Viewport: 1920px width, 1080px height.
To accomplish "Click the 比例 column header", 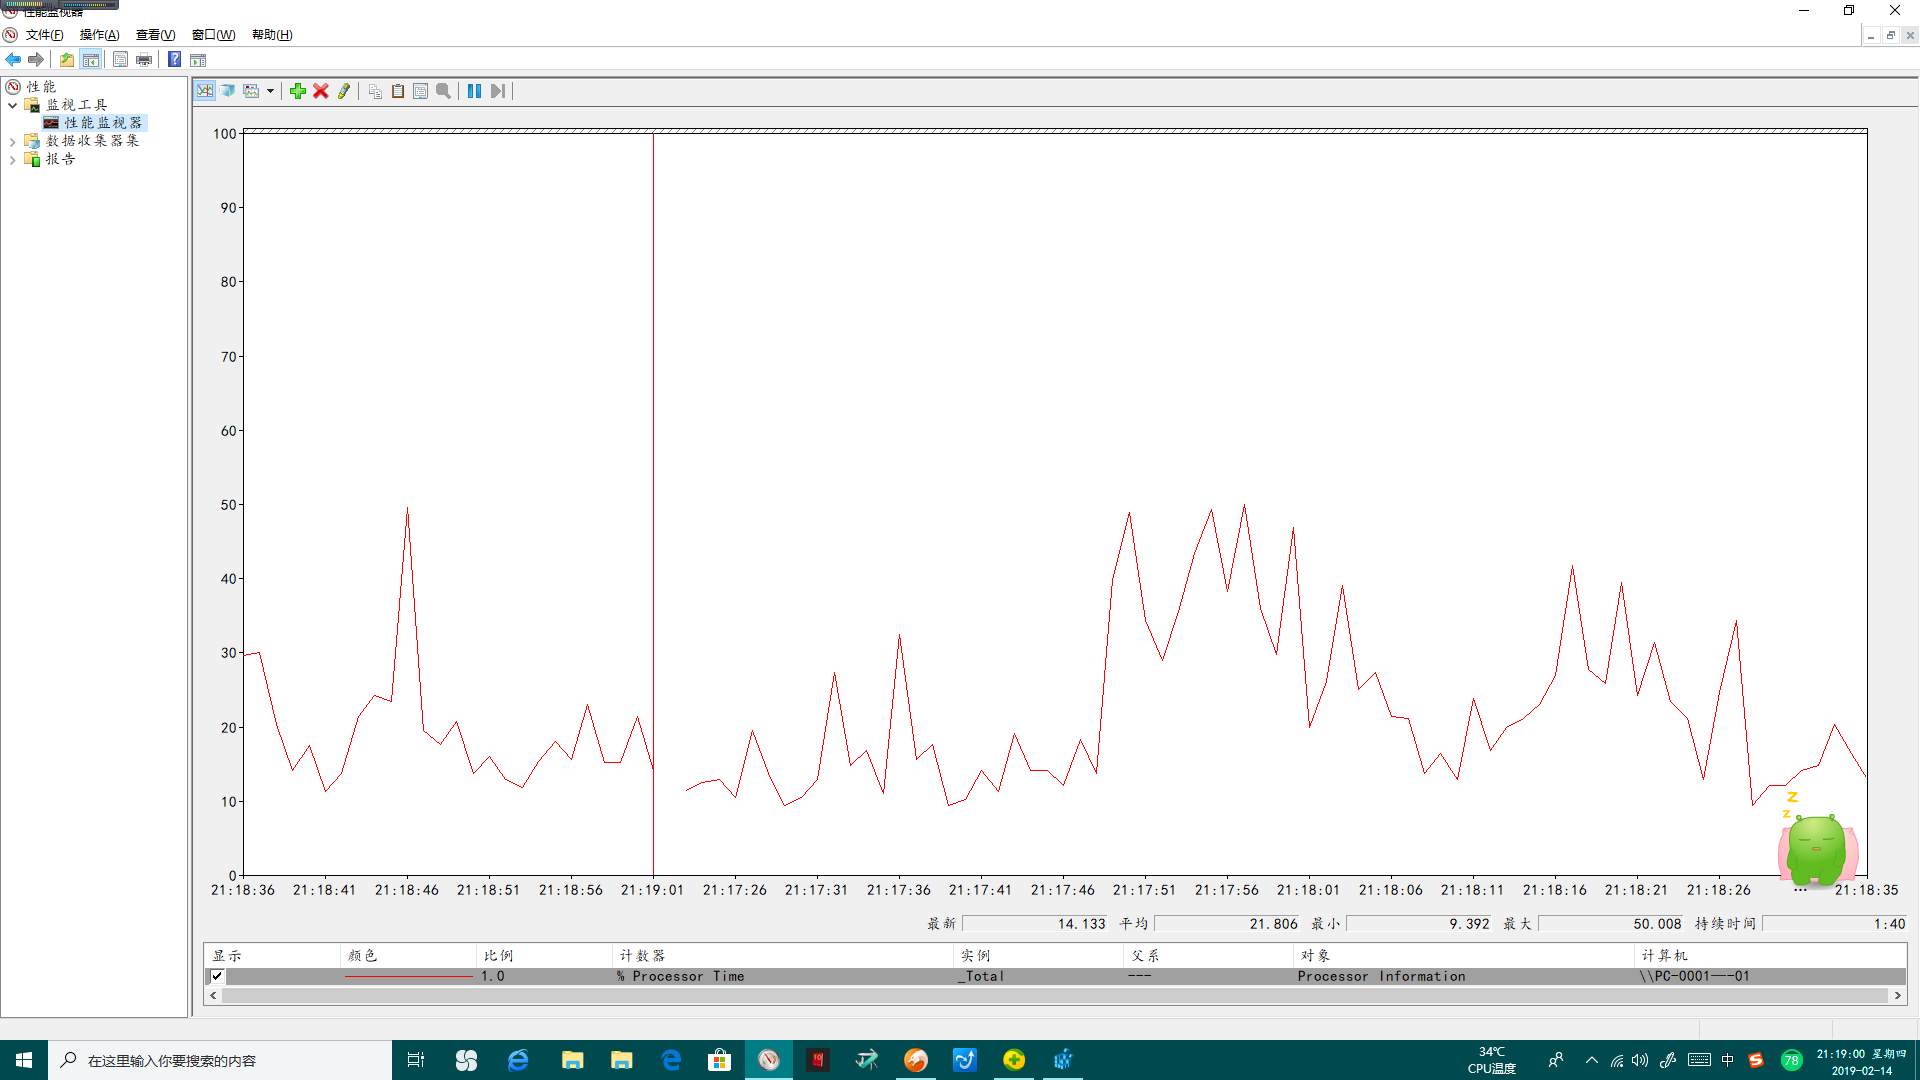I will [x=544, y=956].
